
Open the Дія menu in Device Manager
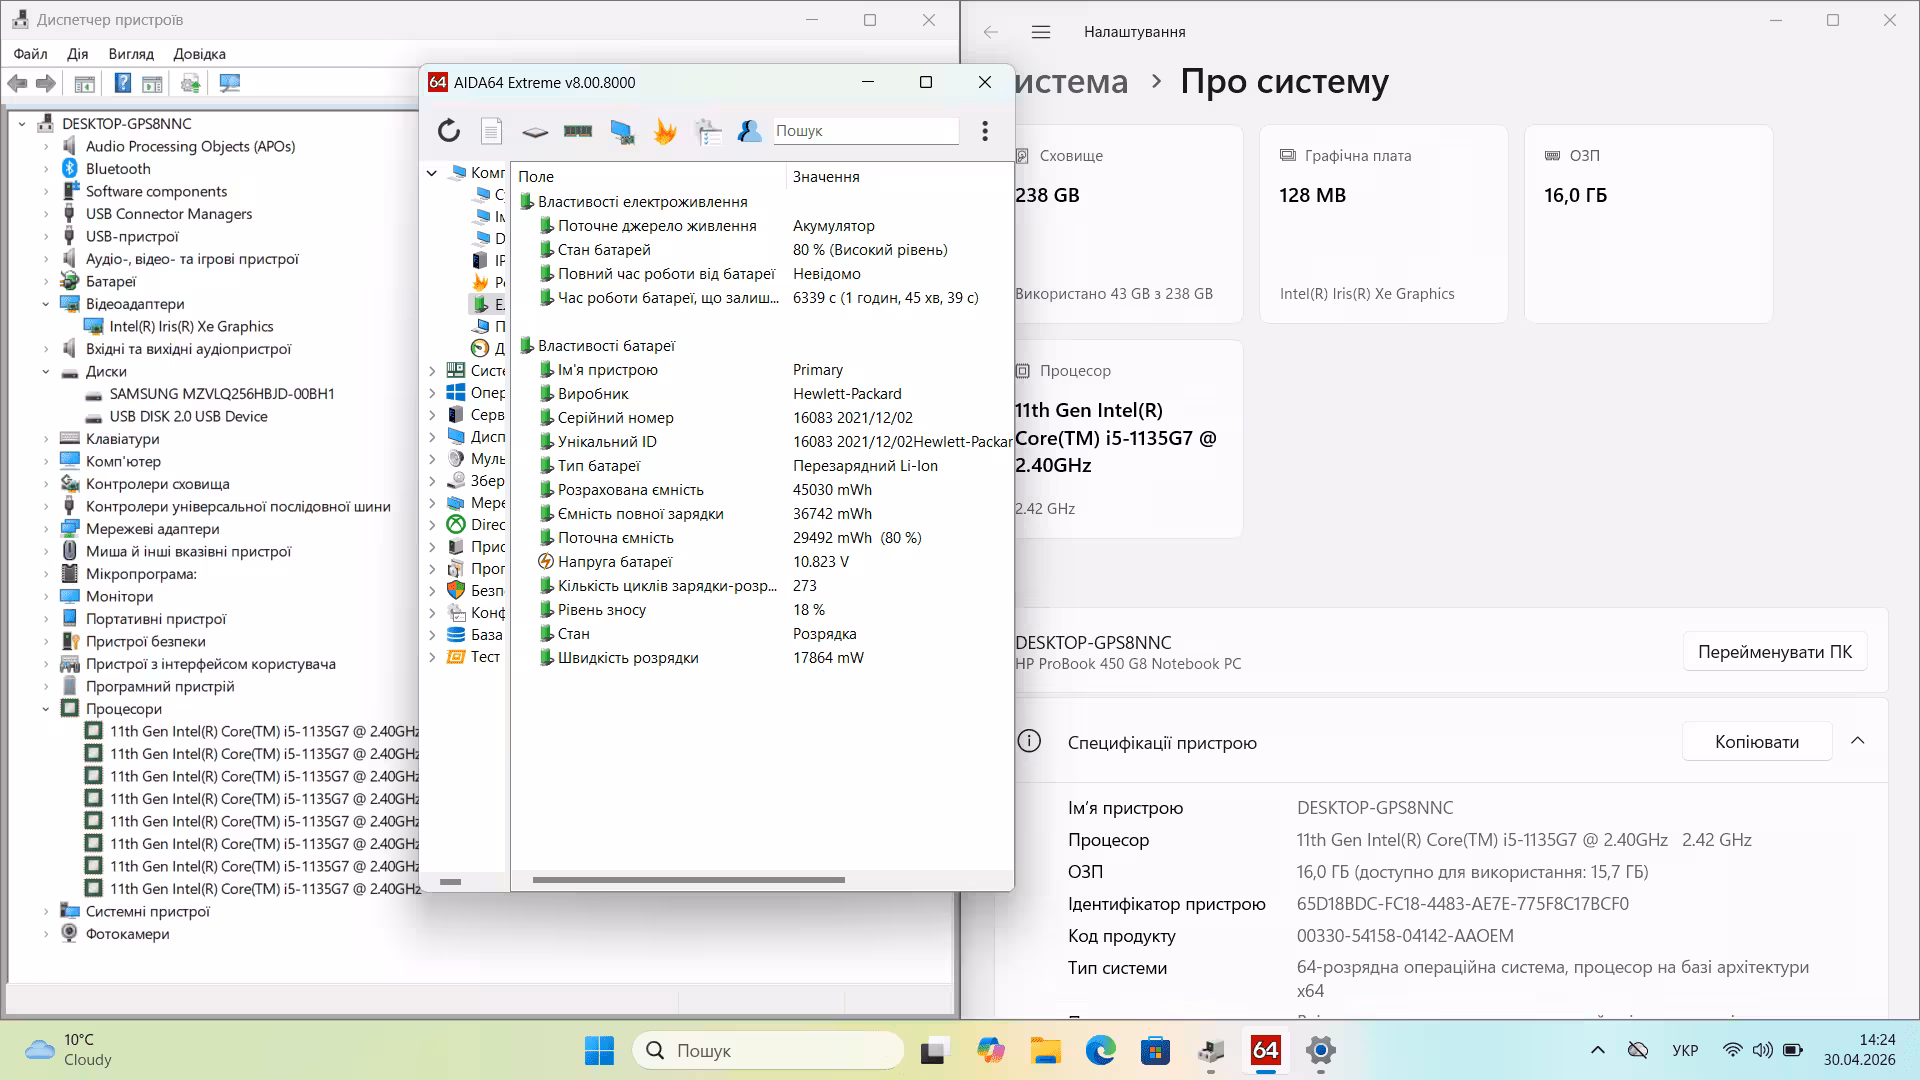pos(77,54)
